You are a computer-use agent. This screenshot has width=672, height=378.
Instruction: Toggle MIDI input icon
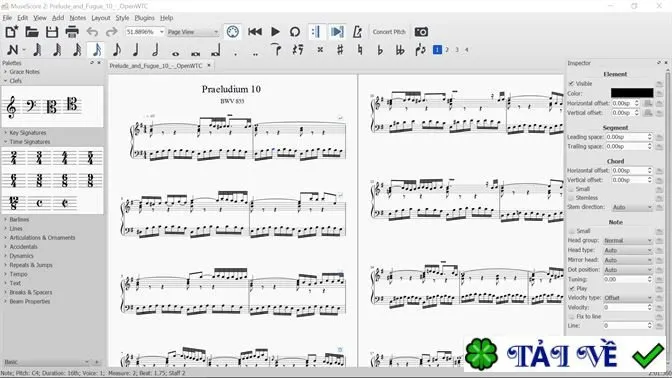point(233,32)
